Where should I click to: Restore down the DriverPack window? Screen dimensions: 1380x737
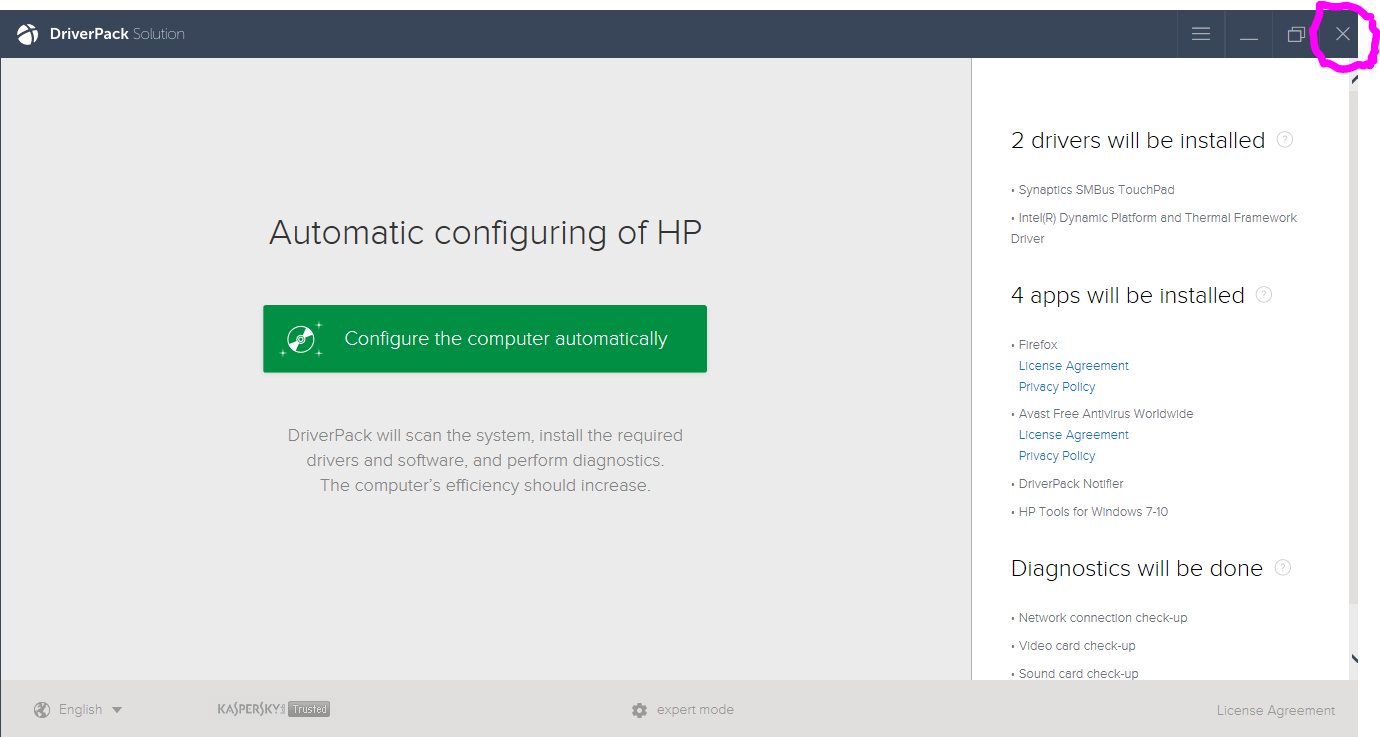[x=1296, y=34]
